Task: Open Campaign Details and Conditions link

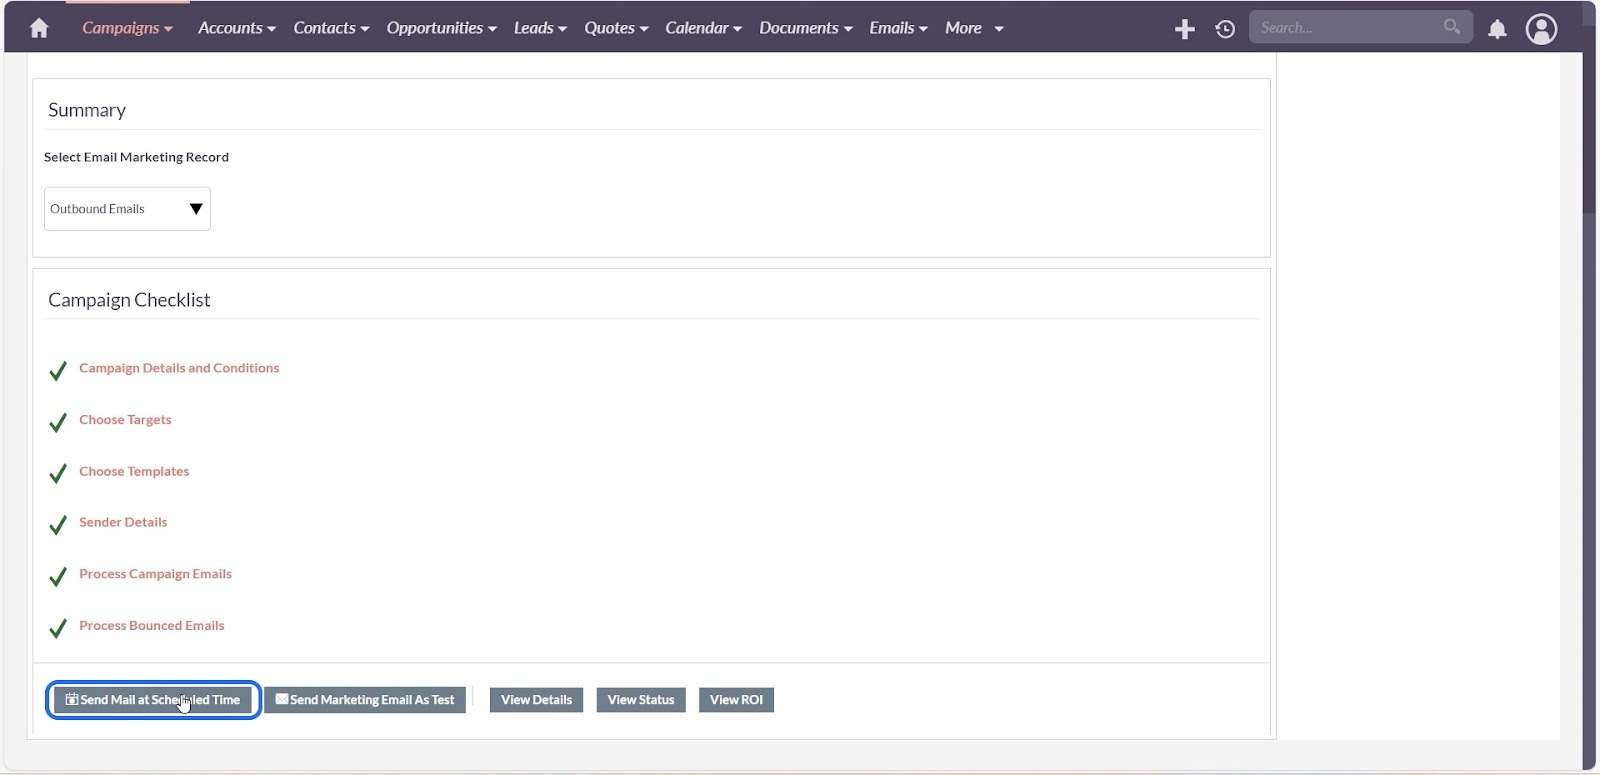Action: [179, 368]
